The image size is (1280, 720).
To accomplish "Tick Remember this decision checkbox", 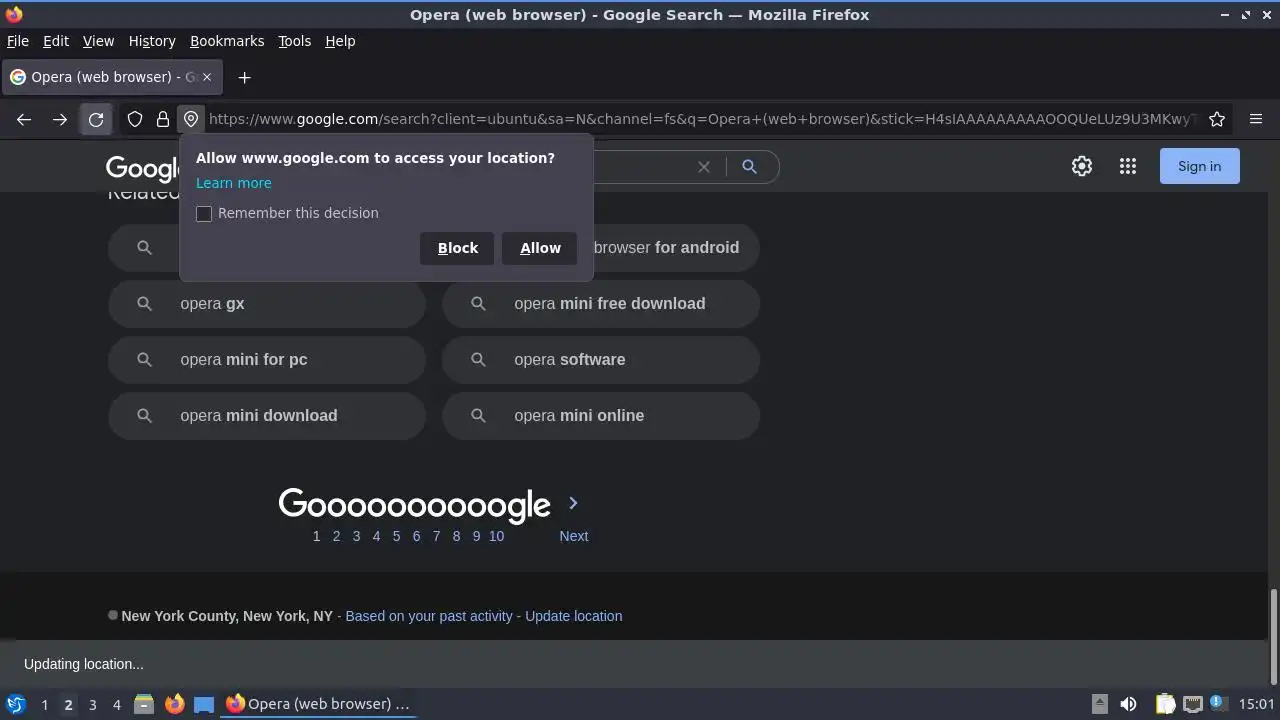I will 204,213.
